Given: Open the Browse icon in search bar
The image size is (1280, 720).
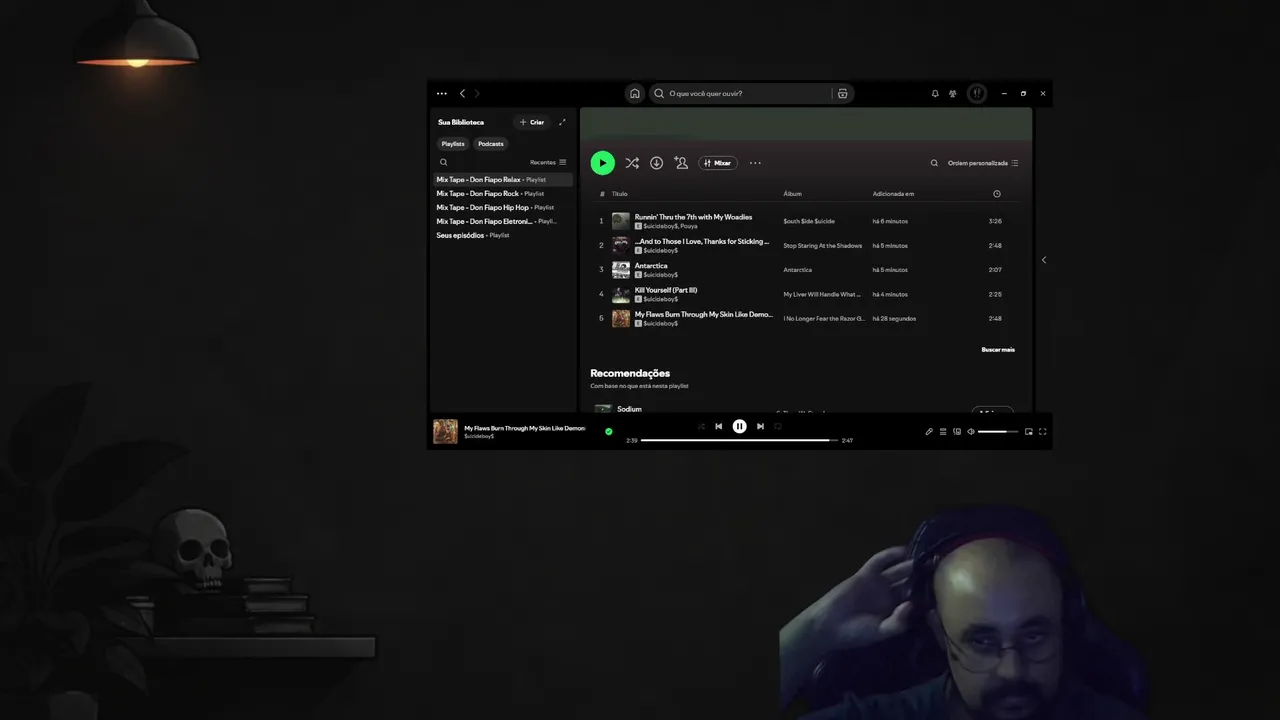Looking at the screenshot, I should (x=842, y=93).
